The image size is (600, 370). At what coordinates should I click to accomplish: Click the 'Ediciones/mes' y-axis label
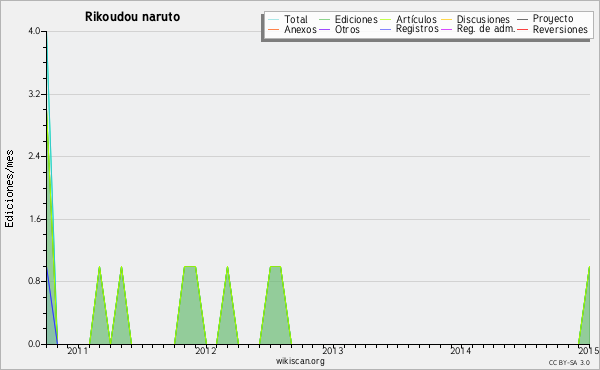pos(9,189)
